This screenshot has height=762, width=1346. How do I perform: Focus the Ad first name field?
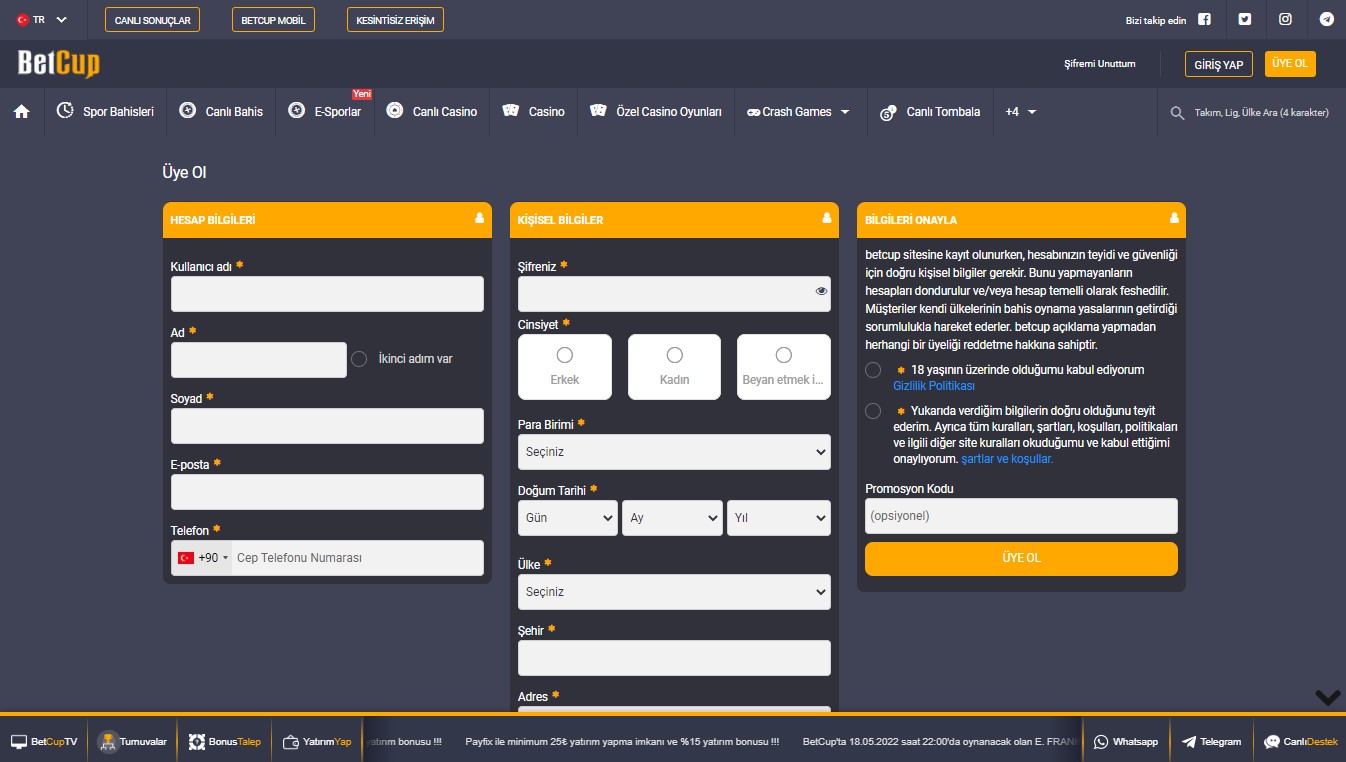coord(259,360)
